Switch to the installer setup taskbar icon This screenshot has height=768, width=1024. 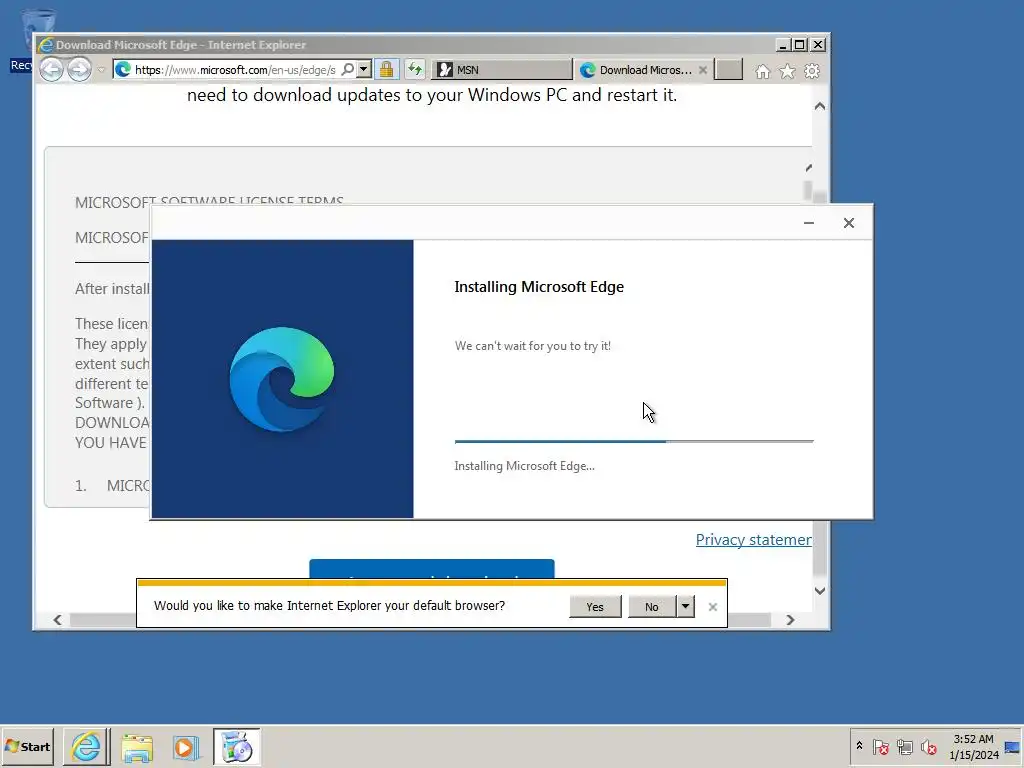[x=236, y=746]
